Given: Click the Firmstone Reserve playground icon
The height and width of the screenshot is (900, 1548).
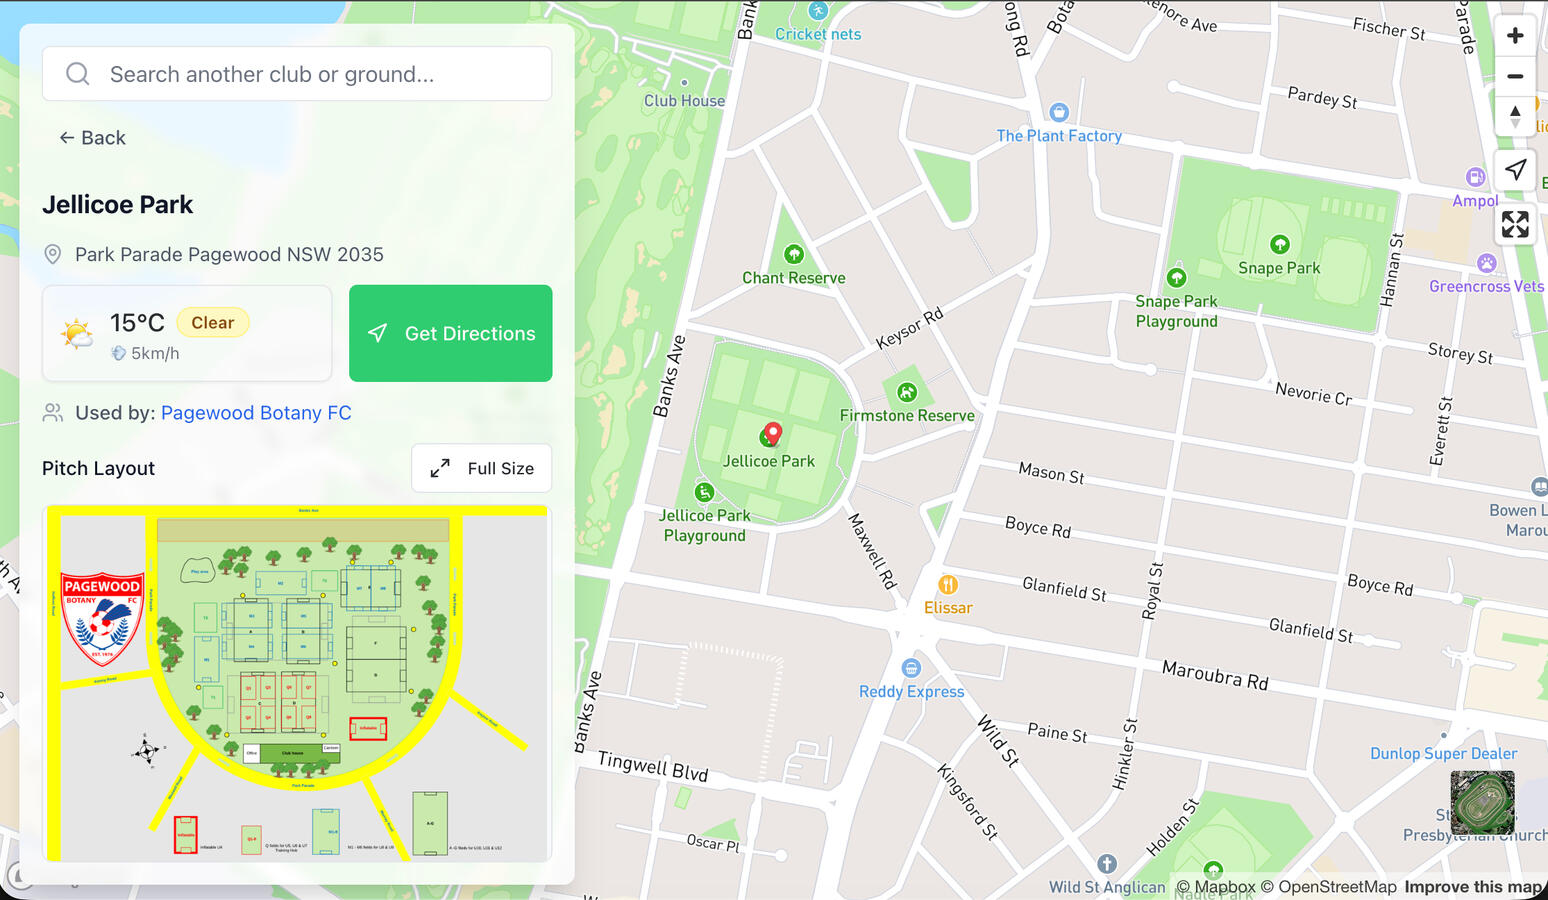Looking at the screenshot, I should 907,392.
